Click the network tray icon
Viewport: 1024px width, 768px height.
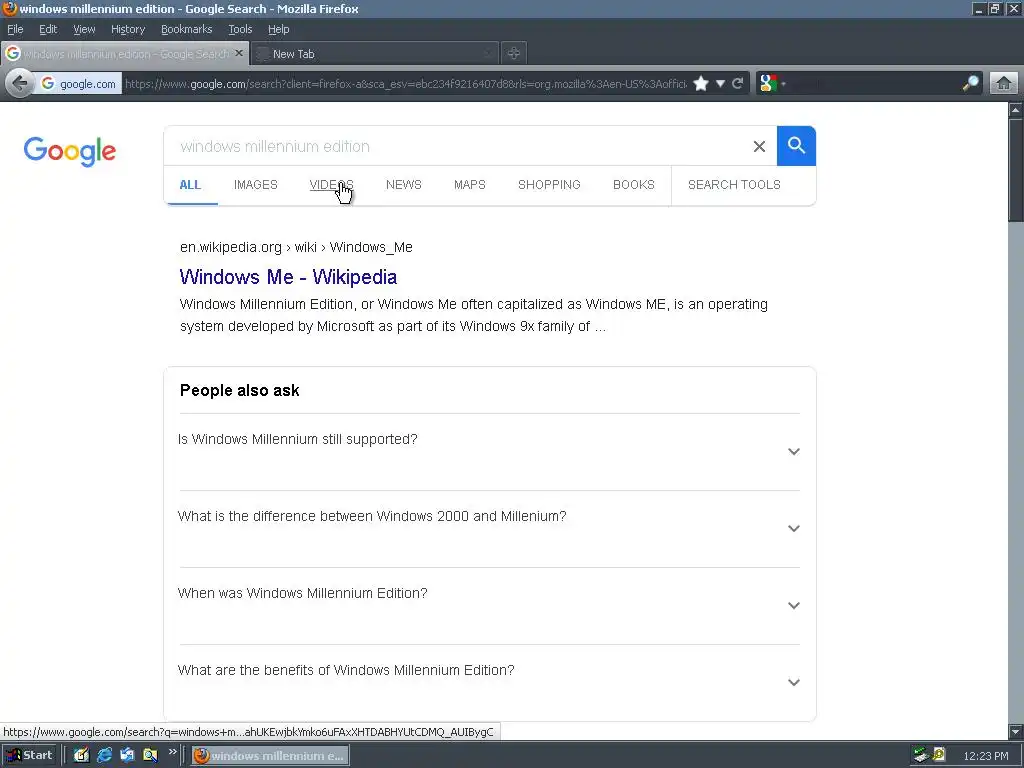921,756
